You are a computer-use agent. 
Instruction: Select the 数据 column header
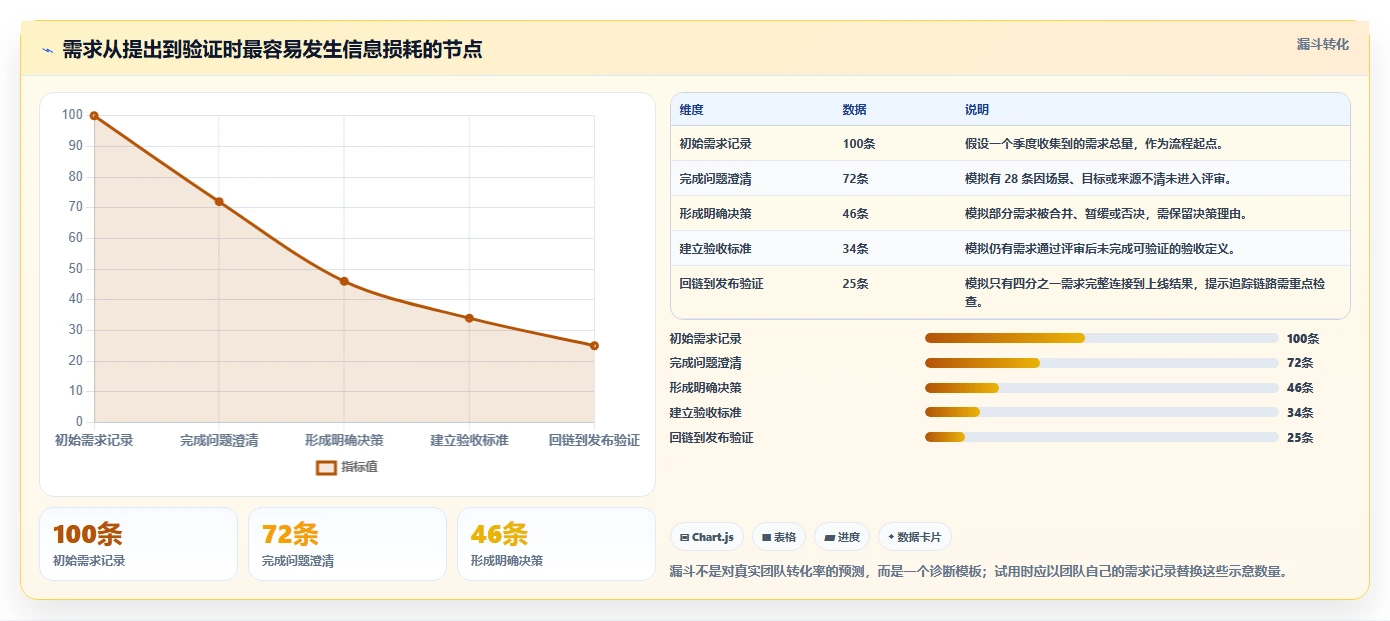[855, 110]
